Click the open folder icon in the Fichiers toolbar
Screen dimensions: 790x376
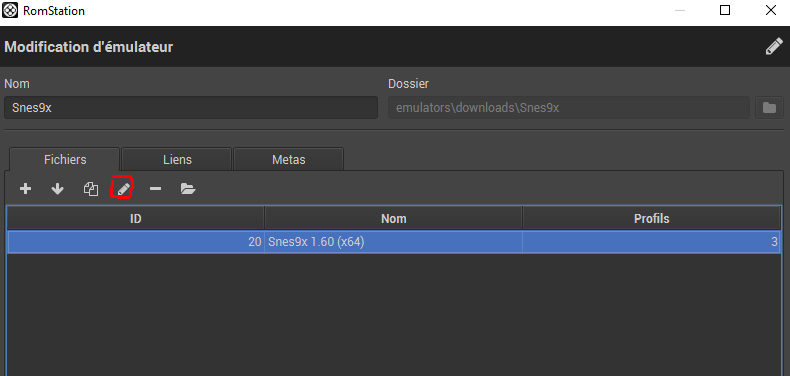point(188,189)
